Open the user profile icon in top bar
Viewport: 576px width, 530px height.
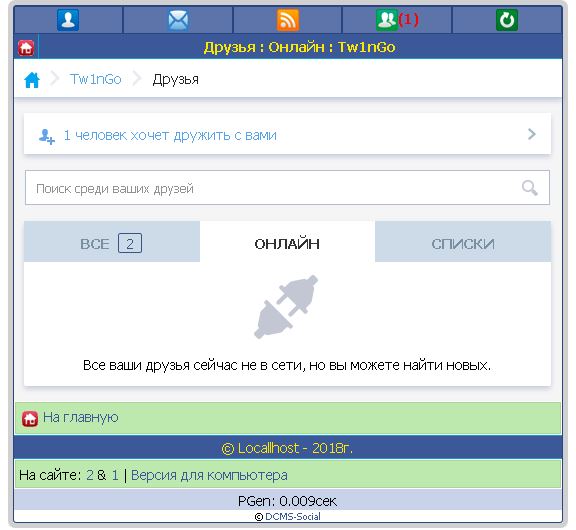pyautogui.click(x=68, y=20)
